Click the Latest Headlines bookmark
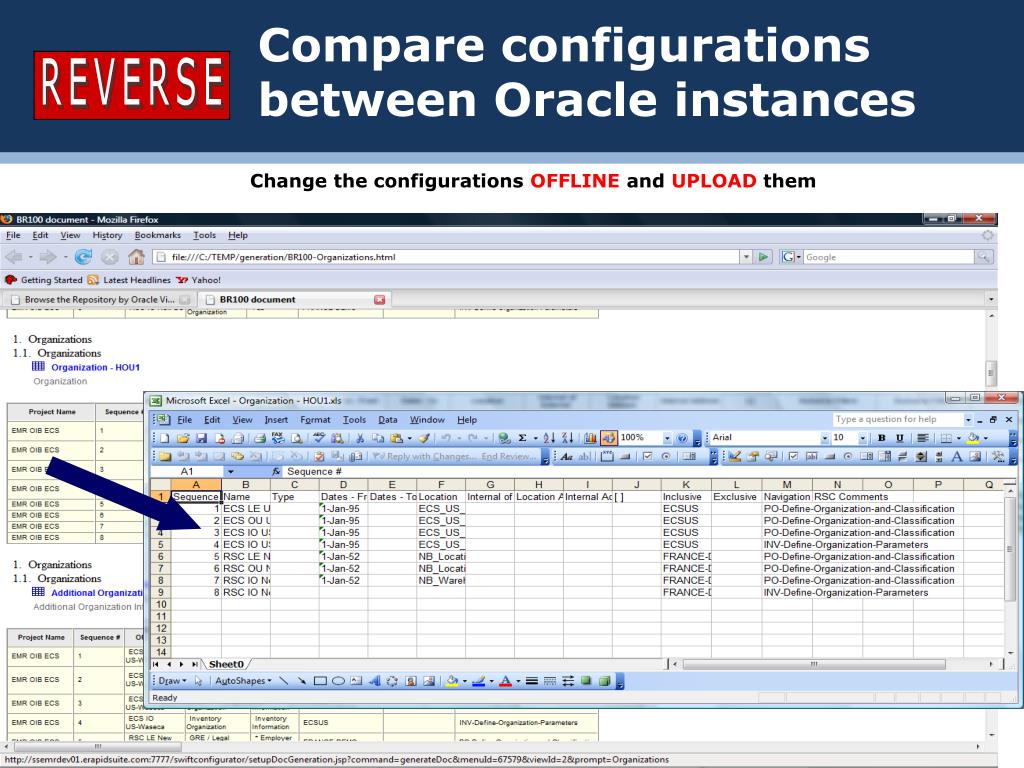The height and width of the screenshot is (768, 1024). click(x=129, y=280)
